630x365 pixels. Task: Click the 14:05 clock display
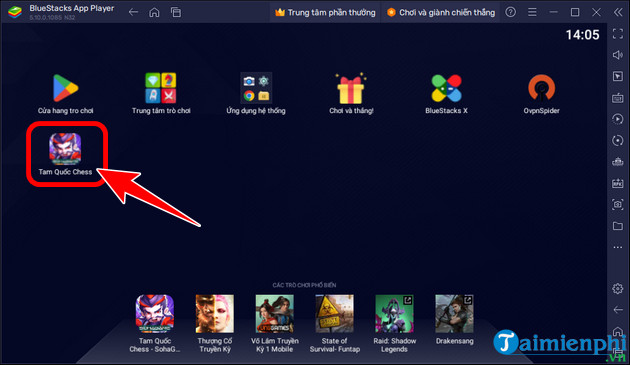pos(582,35)
